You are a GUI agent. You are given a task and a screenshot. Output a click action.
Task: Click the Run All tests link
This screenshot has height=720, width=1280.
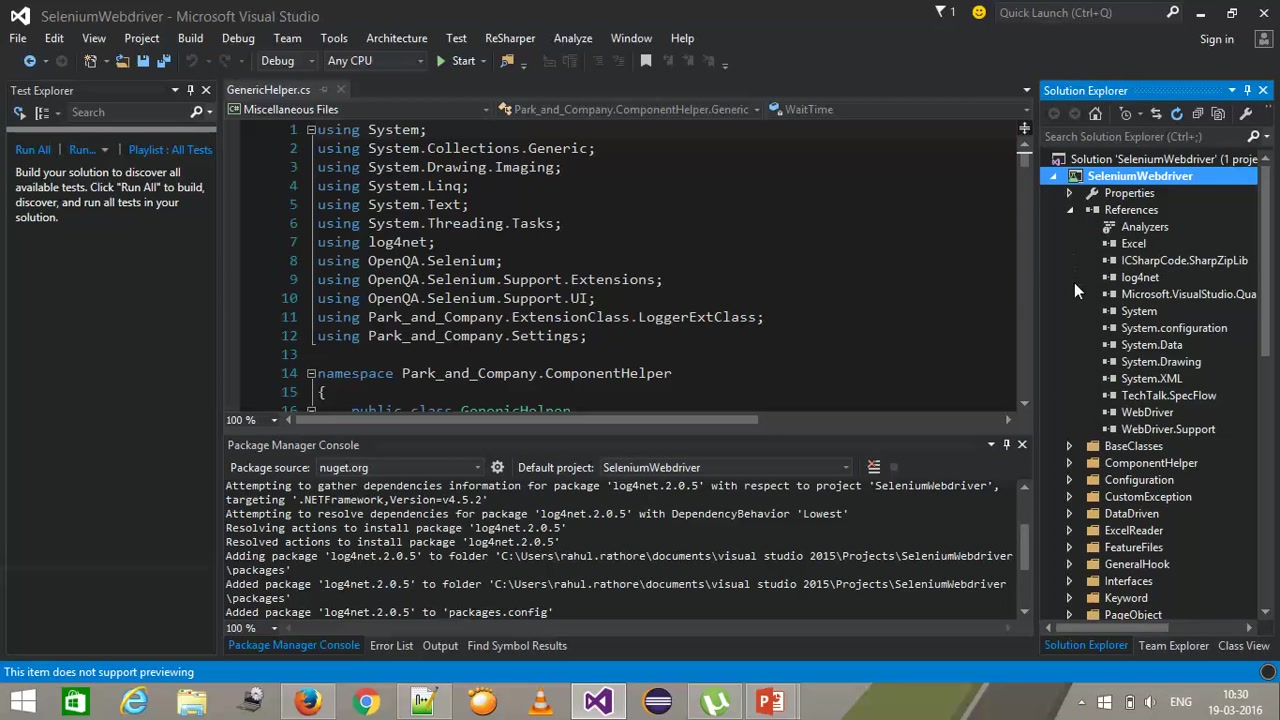33,149
